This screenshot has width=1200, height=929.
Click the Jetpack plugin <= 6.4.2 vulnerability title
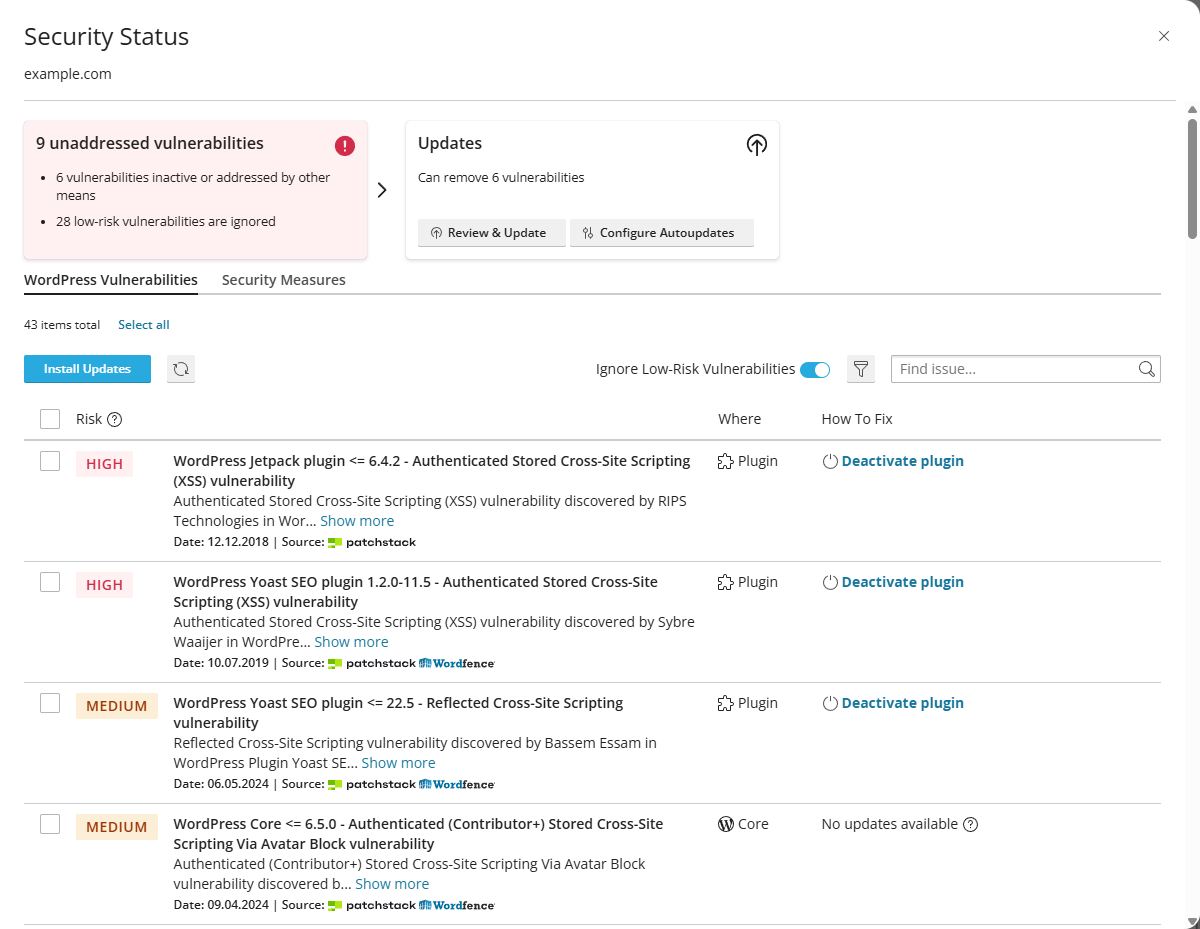point(432,471)
